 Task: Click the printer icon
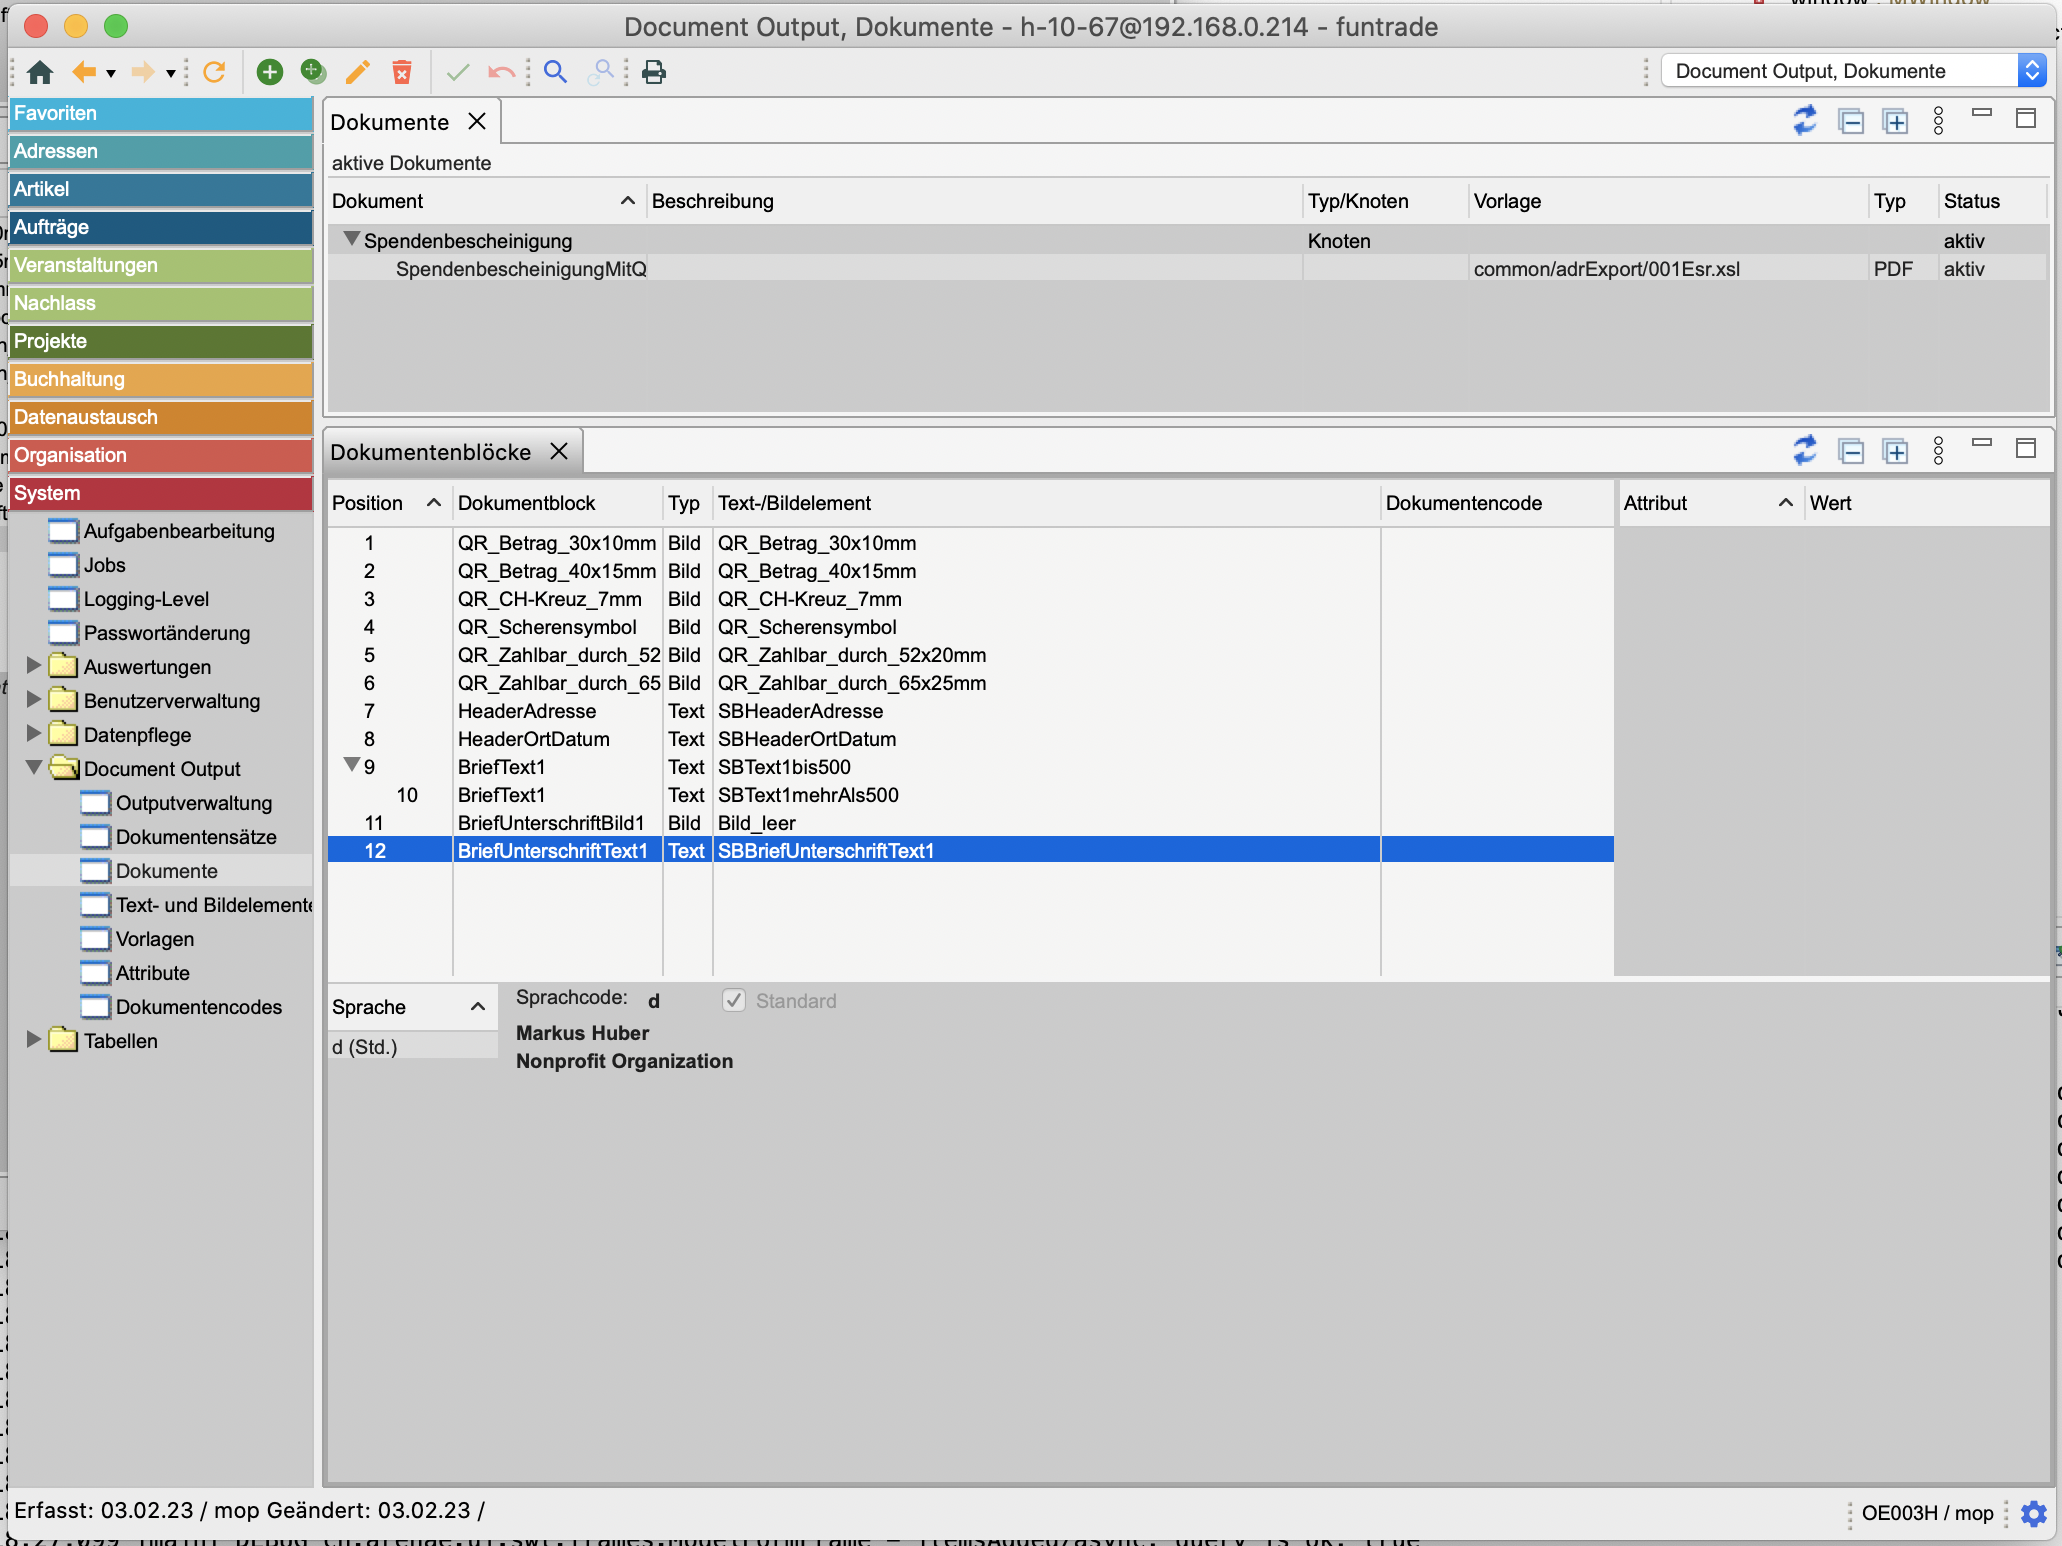tap(654, 72)
